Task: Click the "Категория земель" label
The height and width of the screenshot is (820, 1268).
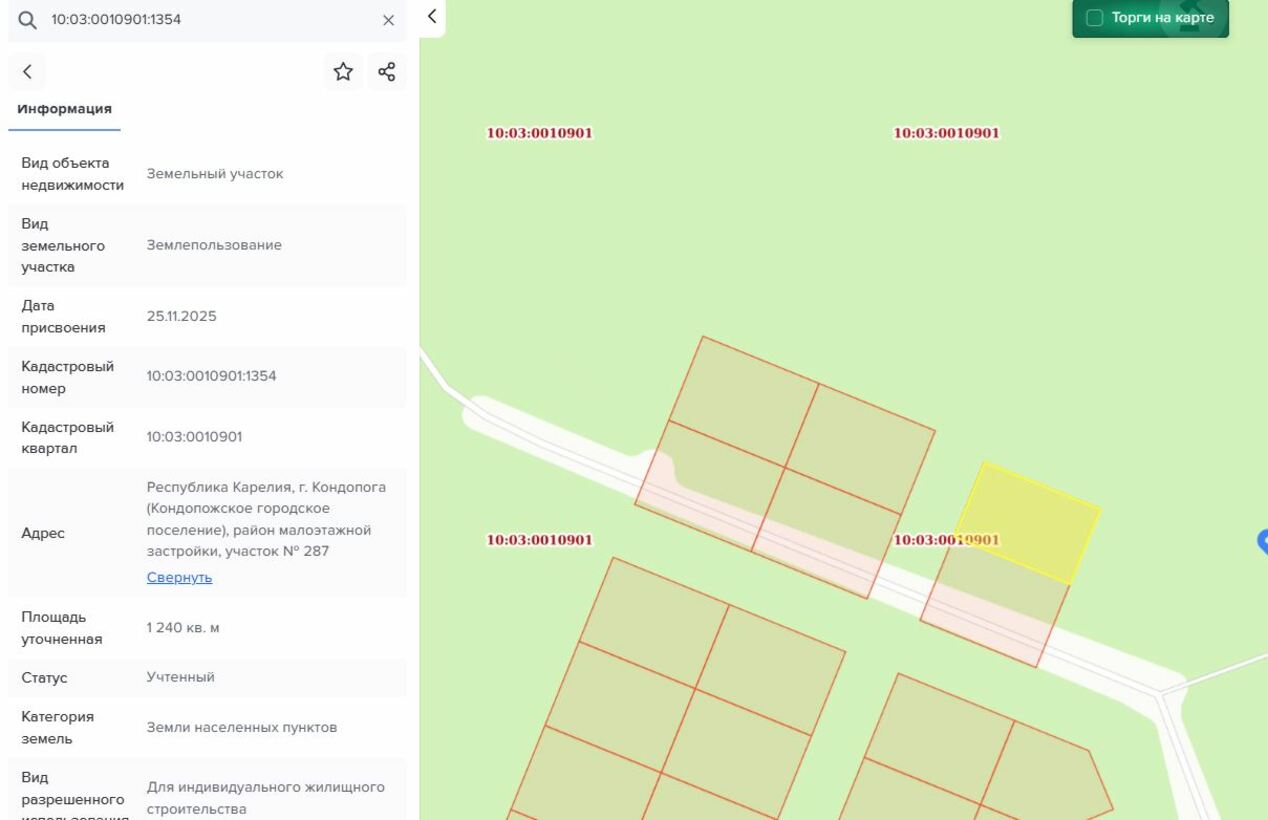Action: point(58,728)
